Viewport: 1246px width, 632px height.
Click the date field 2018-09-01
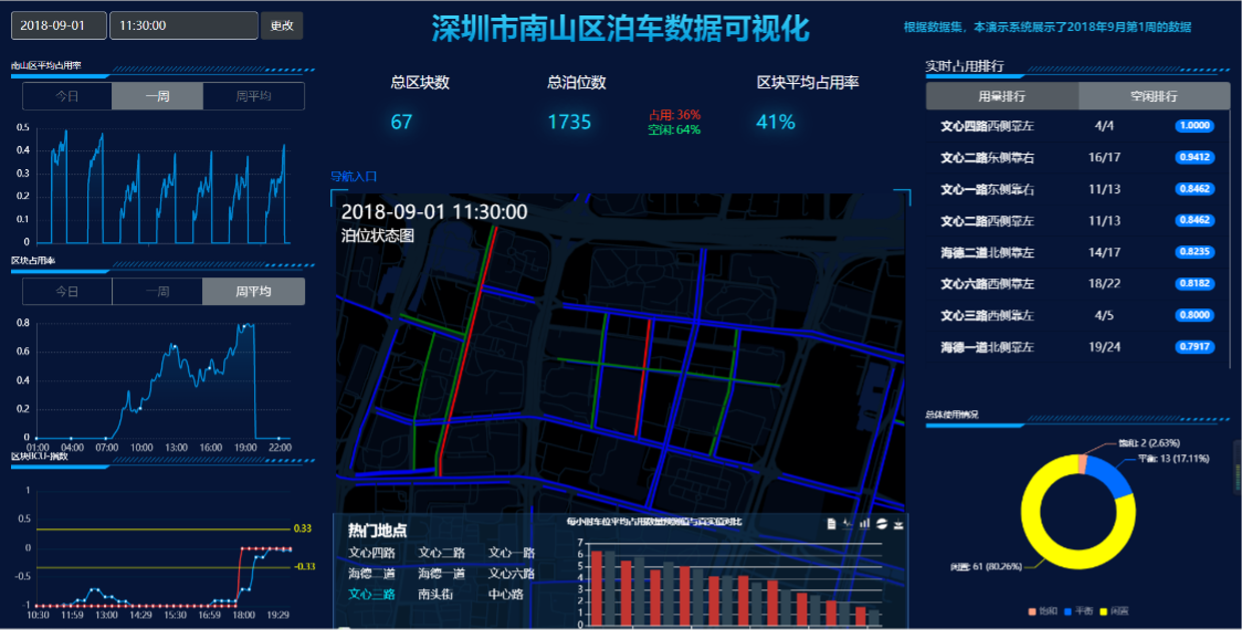point(58,26)
